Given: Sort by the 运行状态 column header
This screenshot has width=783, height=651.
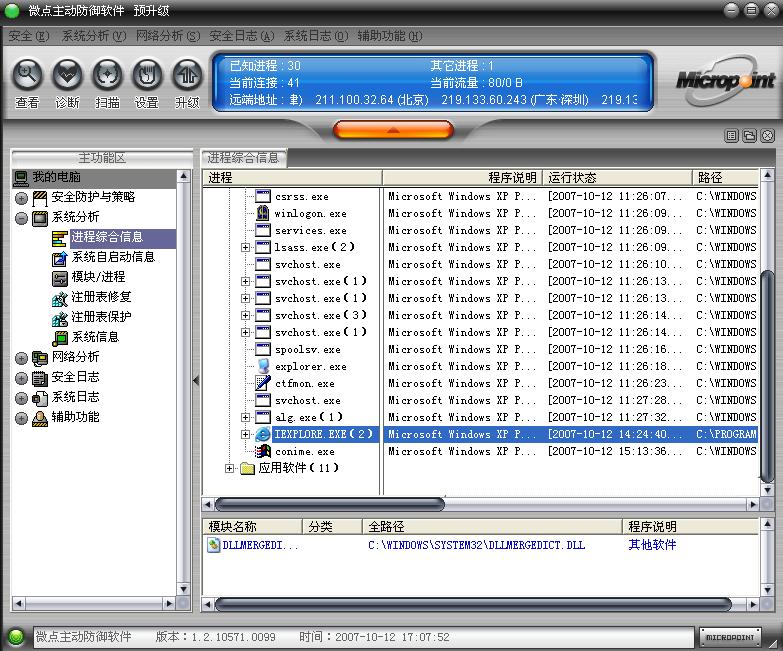Looking at the screenshot, I should point(617,177).
